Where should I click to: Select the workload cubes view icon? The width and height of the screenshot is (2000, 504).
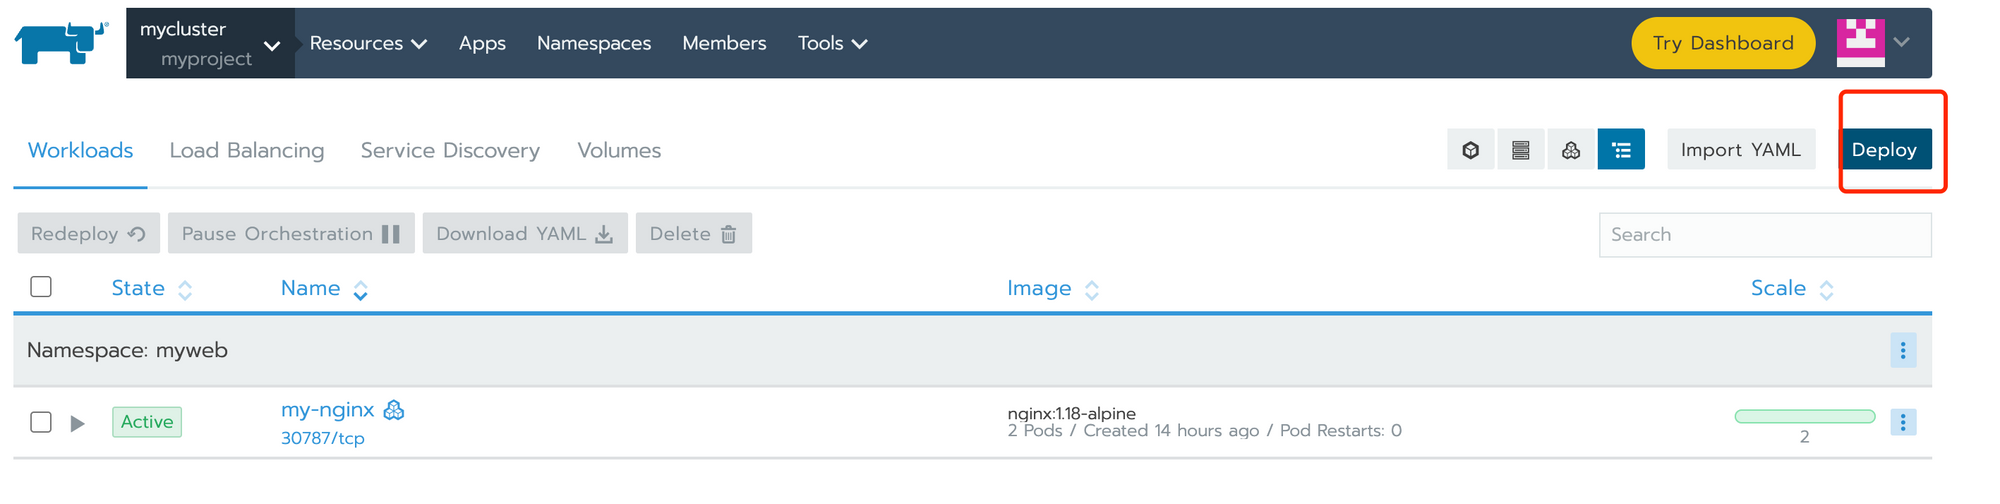[x=1571, y=150]
